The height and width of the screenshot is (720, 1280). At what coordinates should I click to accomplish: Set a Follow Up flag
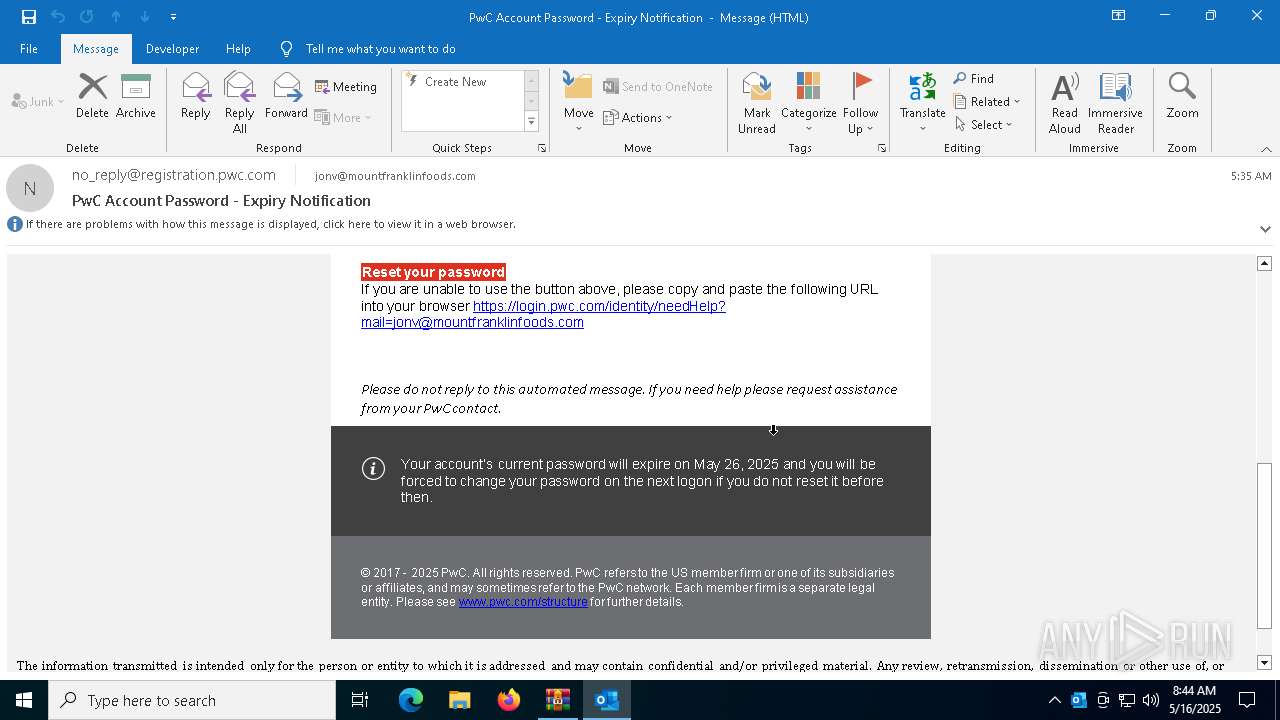860,103
